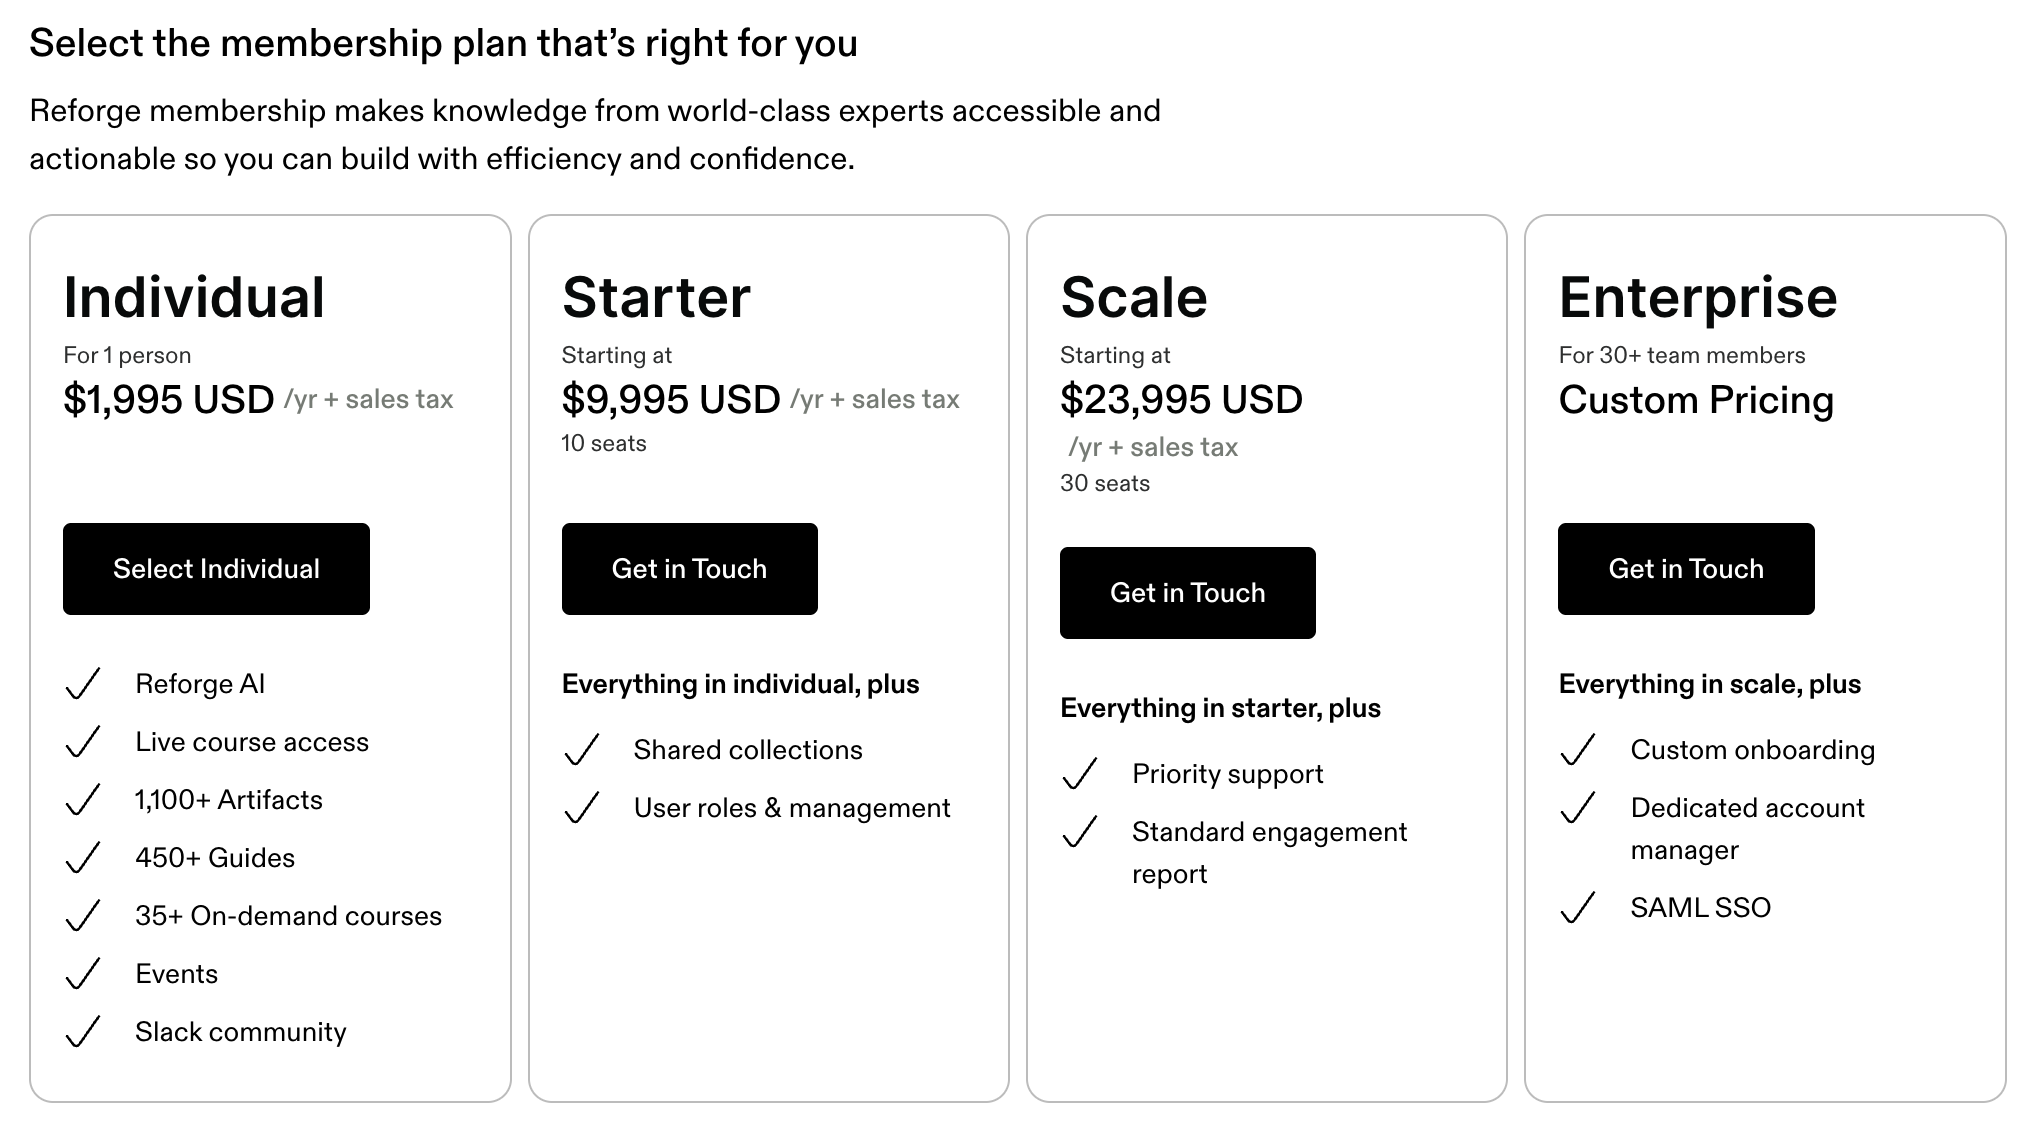Click Get in Touch under Starter plan

689,569
